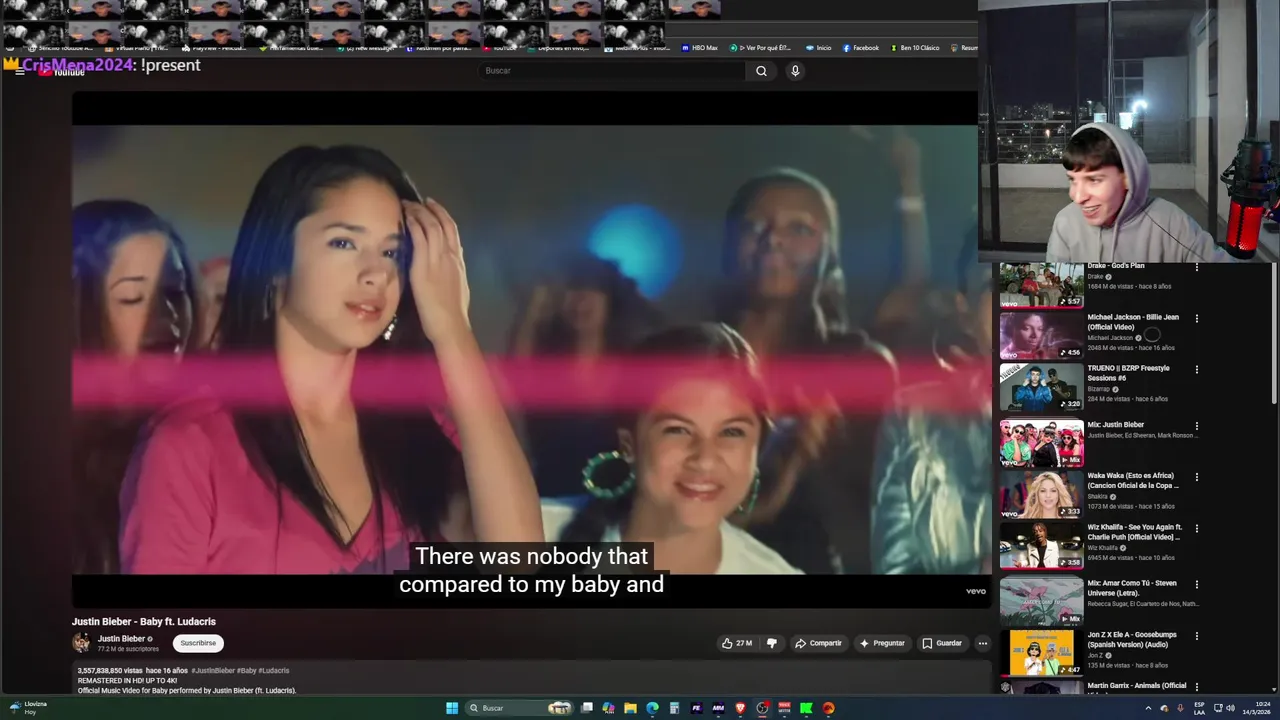Open Mix: Amar Como Tú thumbnail

1041,601
